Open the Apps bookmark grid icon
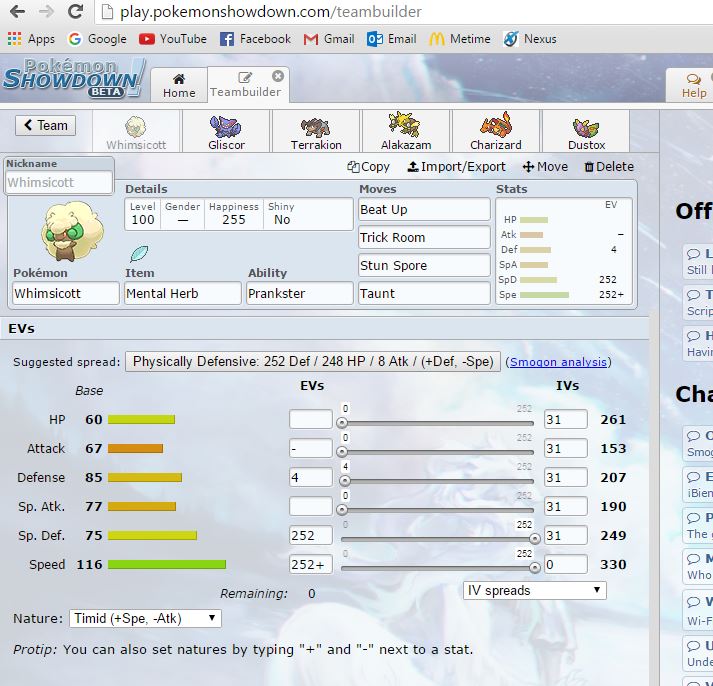 [15, 39]
